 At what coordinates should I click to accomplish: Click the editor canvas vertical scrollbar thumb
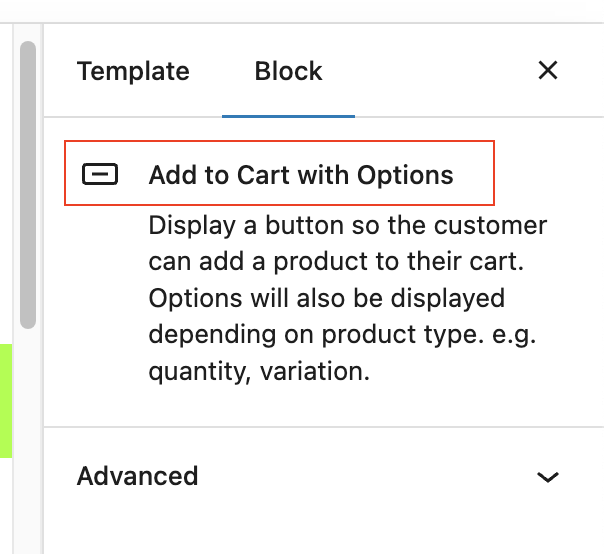click(27, 180)
